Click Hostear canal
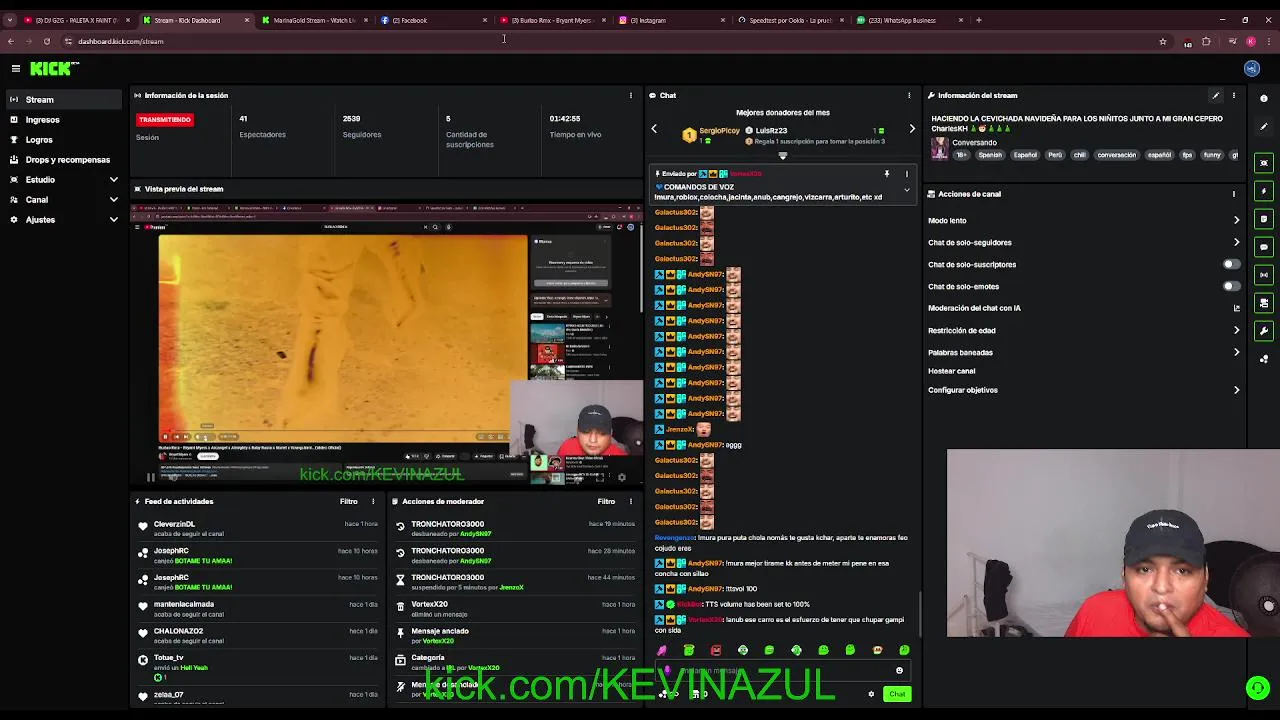Viewport: 1280px width, 720px height. [951, 371]
